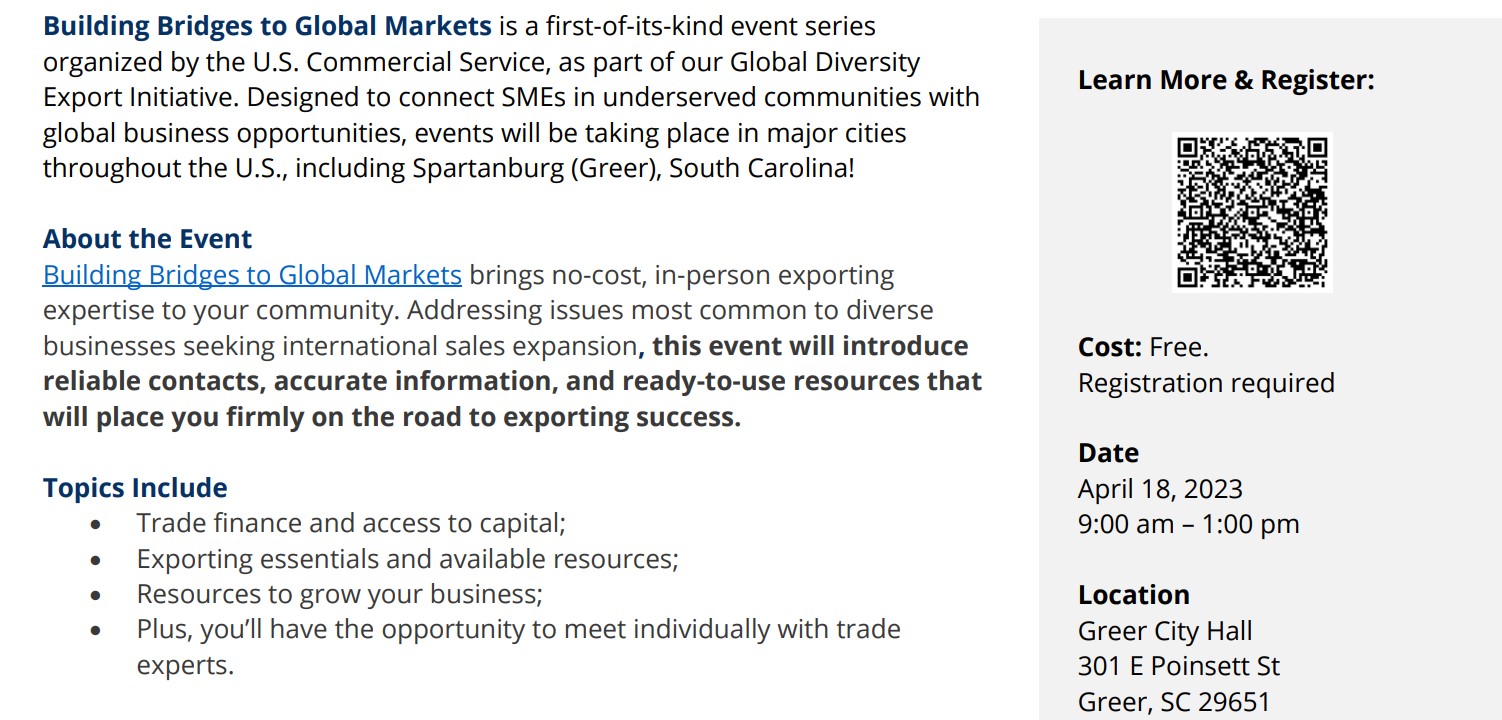
Task: Click the registration QR code
Action: click(1252, 212)
